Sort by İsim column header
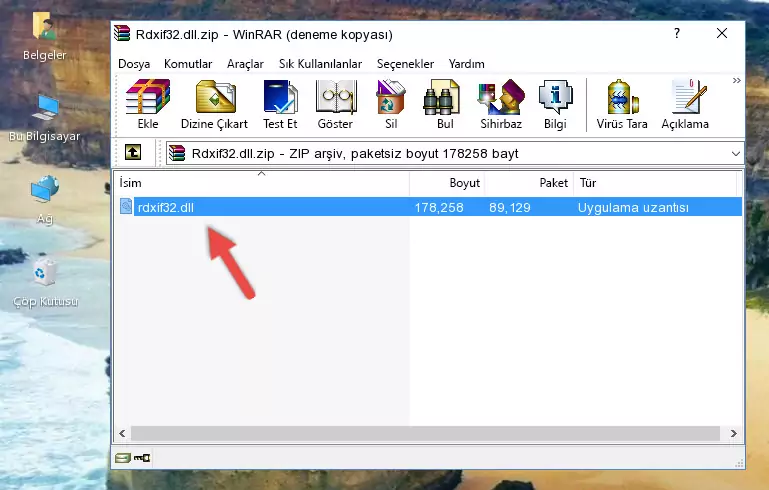 [x=262, y=183]
